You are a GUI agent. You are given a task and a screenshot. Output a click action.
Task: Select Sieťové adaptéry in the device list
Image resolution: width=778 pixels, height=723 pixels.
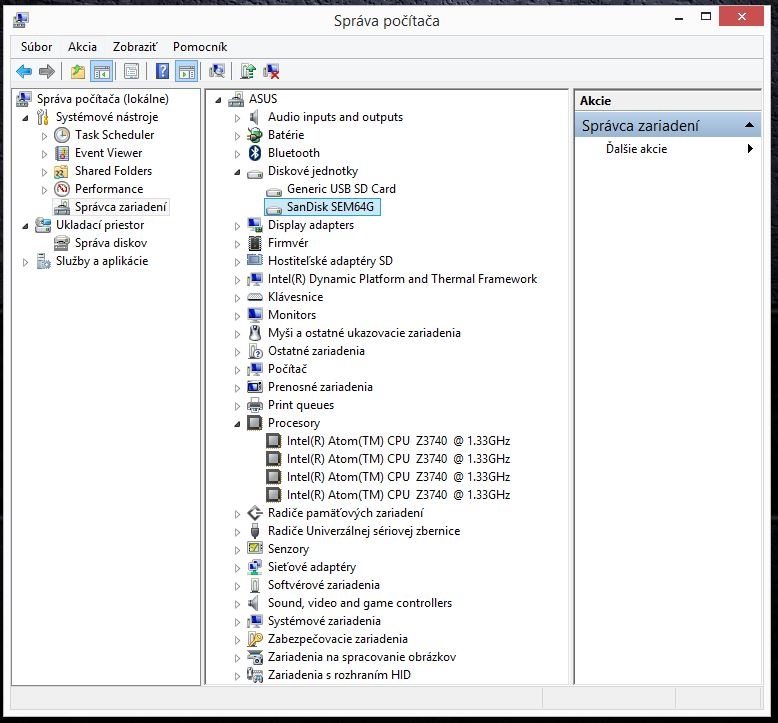point(311,567)
